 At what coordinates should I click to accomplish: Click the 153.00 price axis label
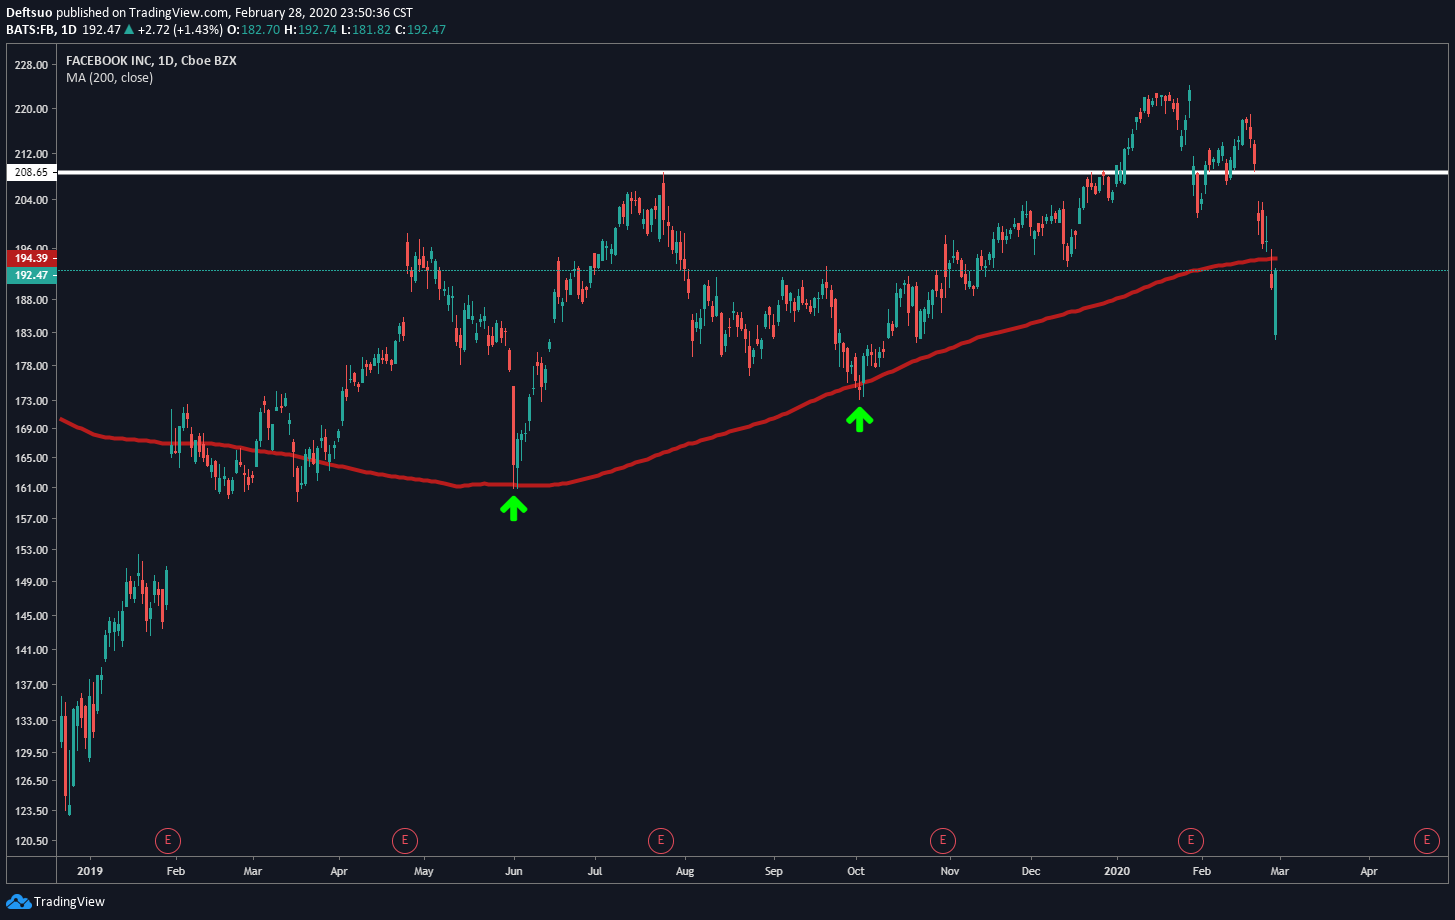tap(33, 550)
